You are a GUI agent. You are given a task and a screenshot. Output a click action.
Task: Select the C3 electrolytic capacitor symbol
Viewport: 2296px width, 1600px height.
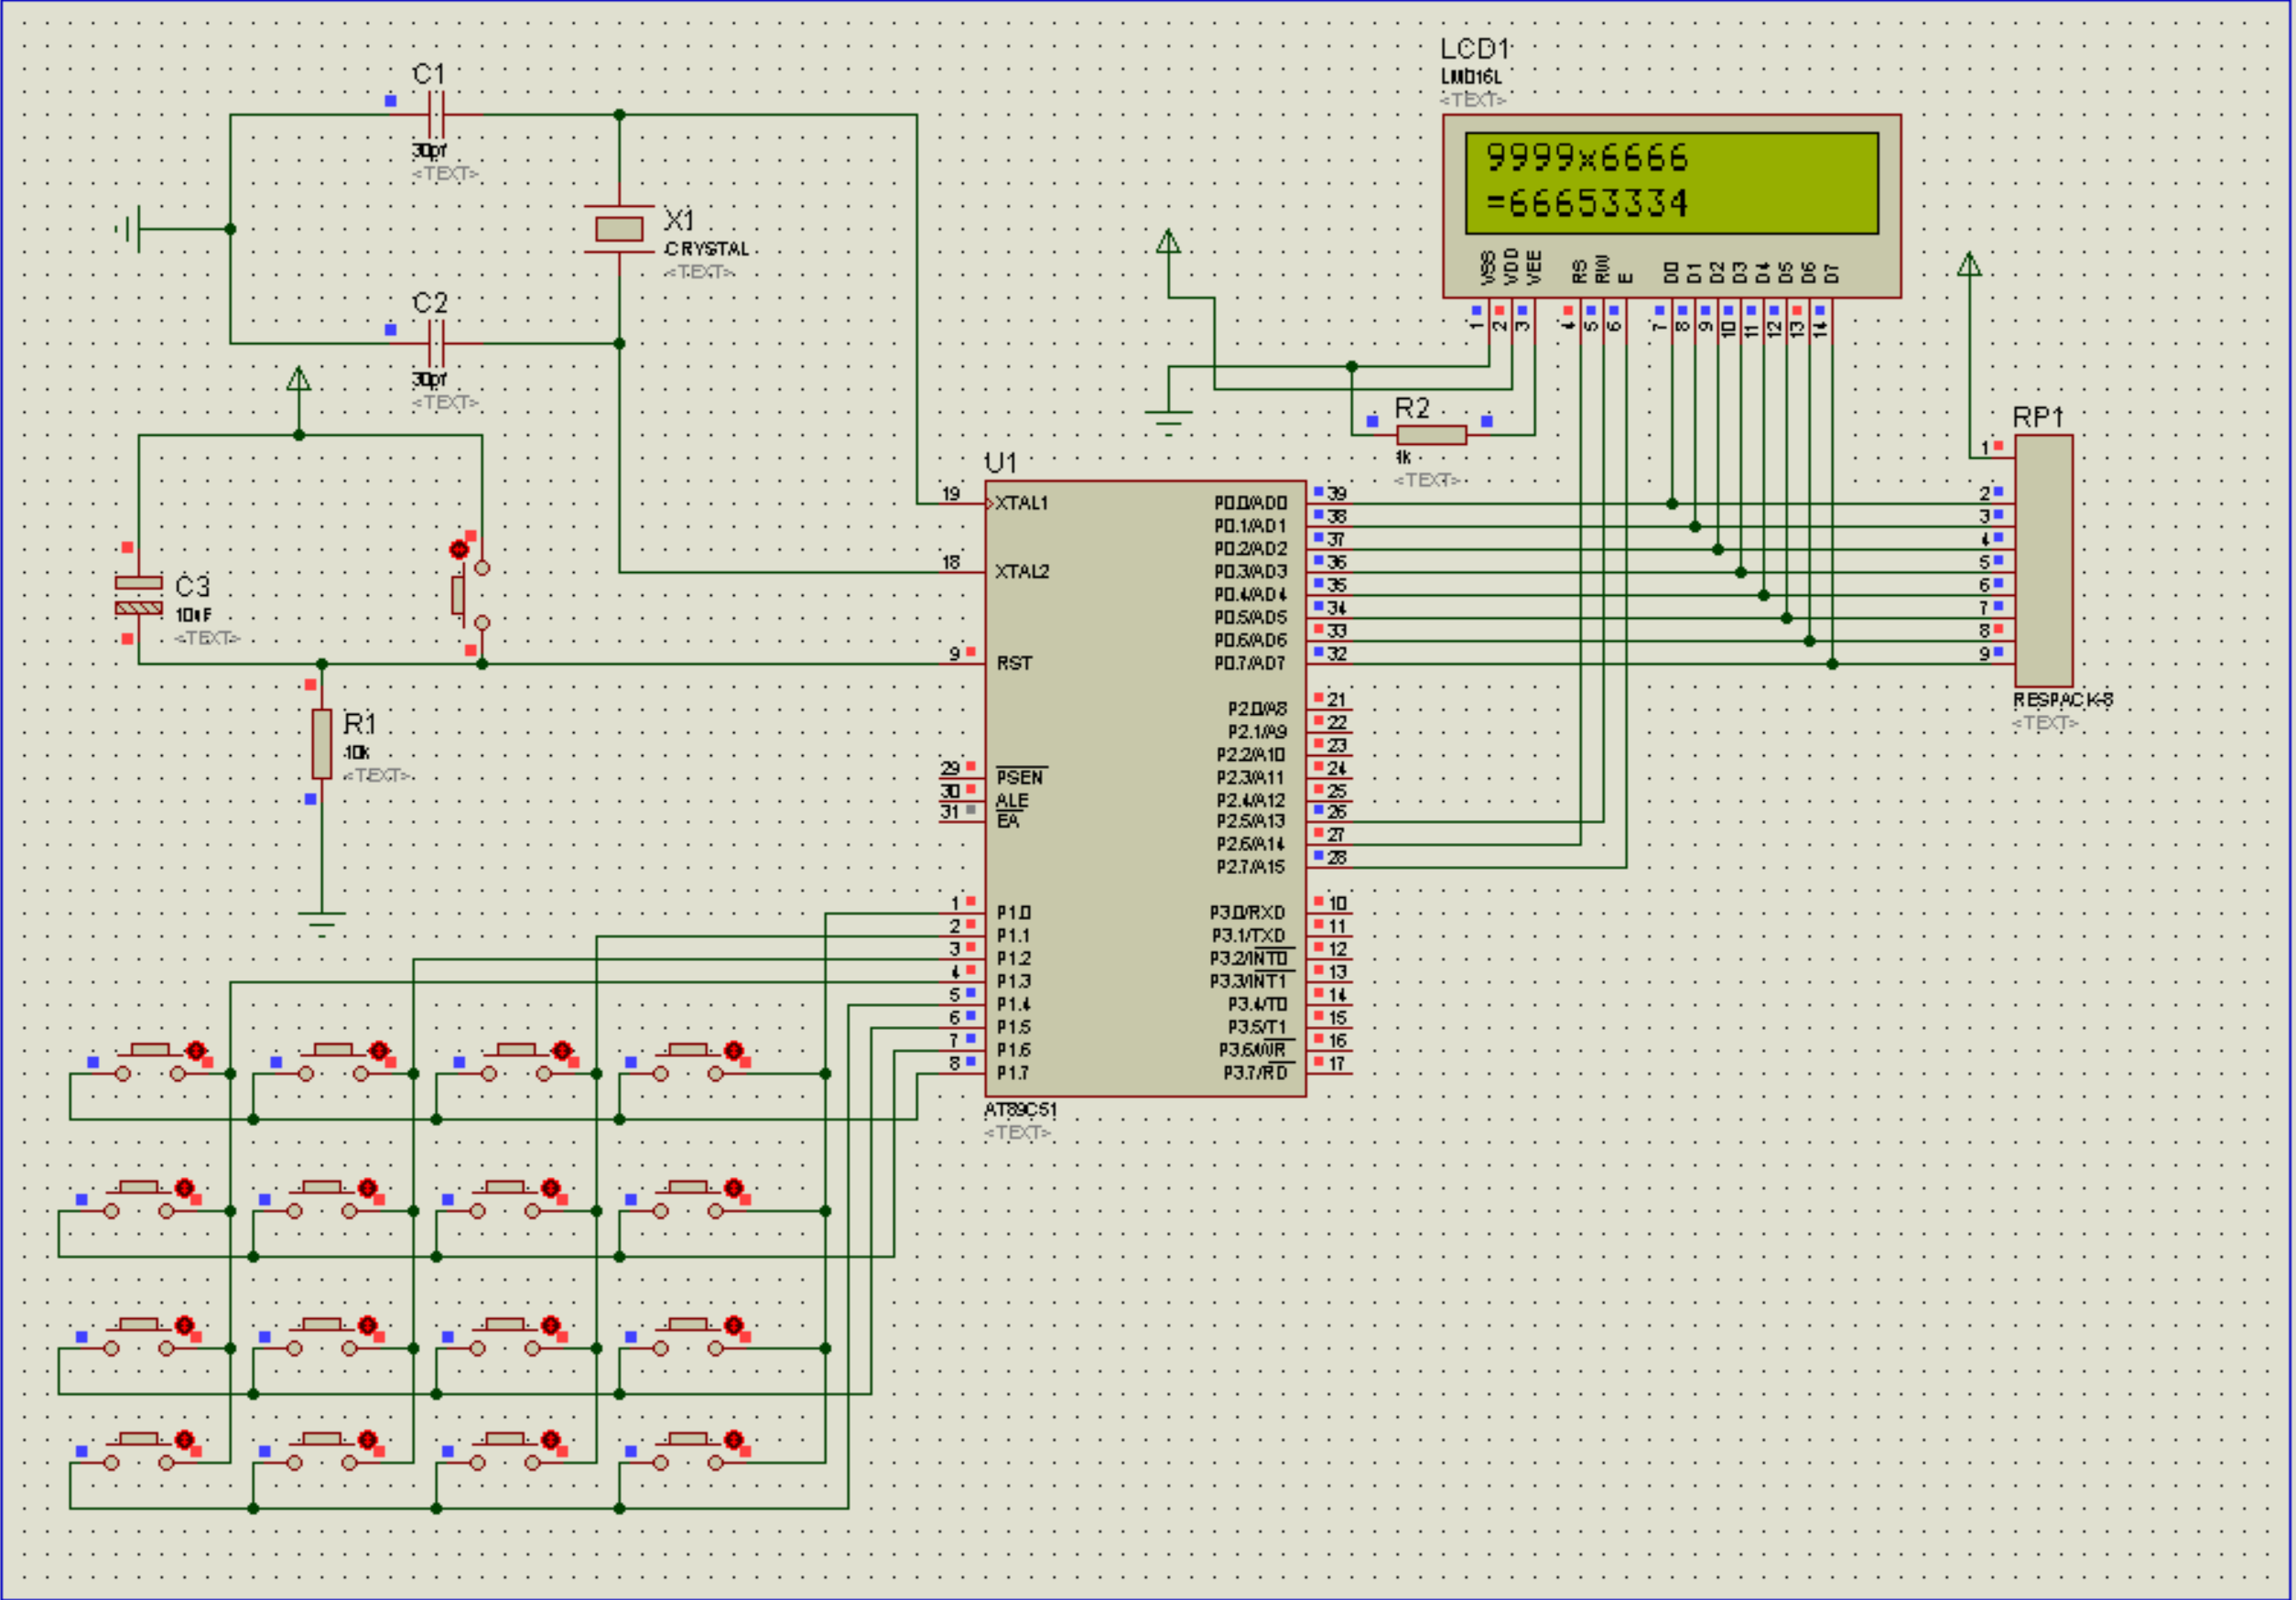click(x=139, y=596)
